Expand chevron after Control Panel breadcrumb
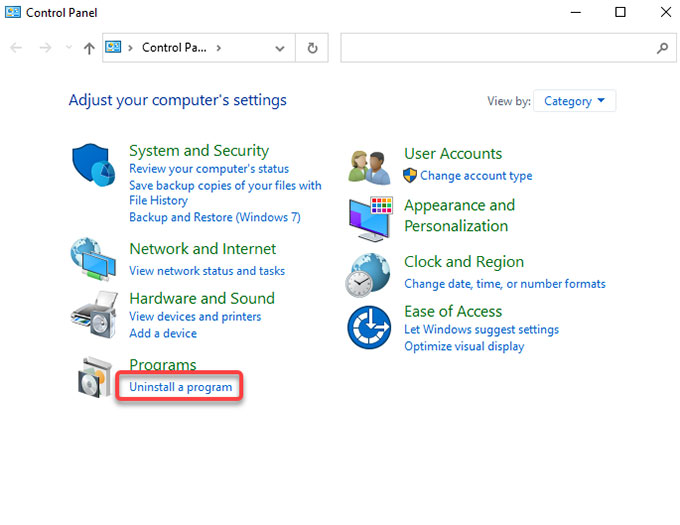 point(219,48)
